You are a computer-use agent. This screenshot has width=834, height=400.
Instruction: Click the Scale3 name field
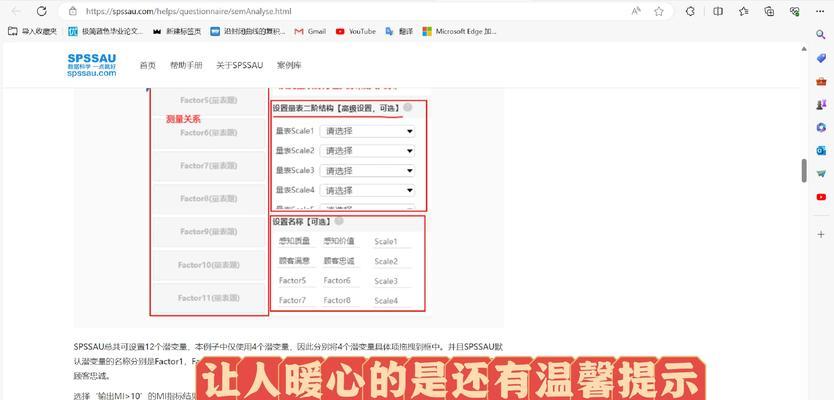coord(393,281)
